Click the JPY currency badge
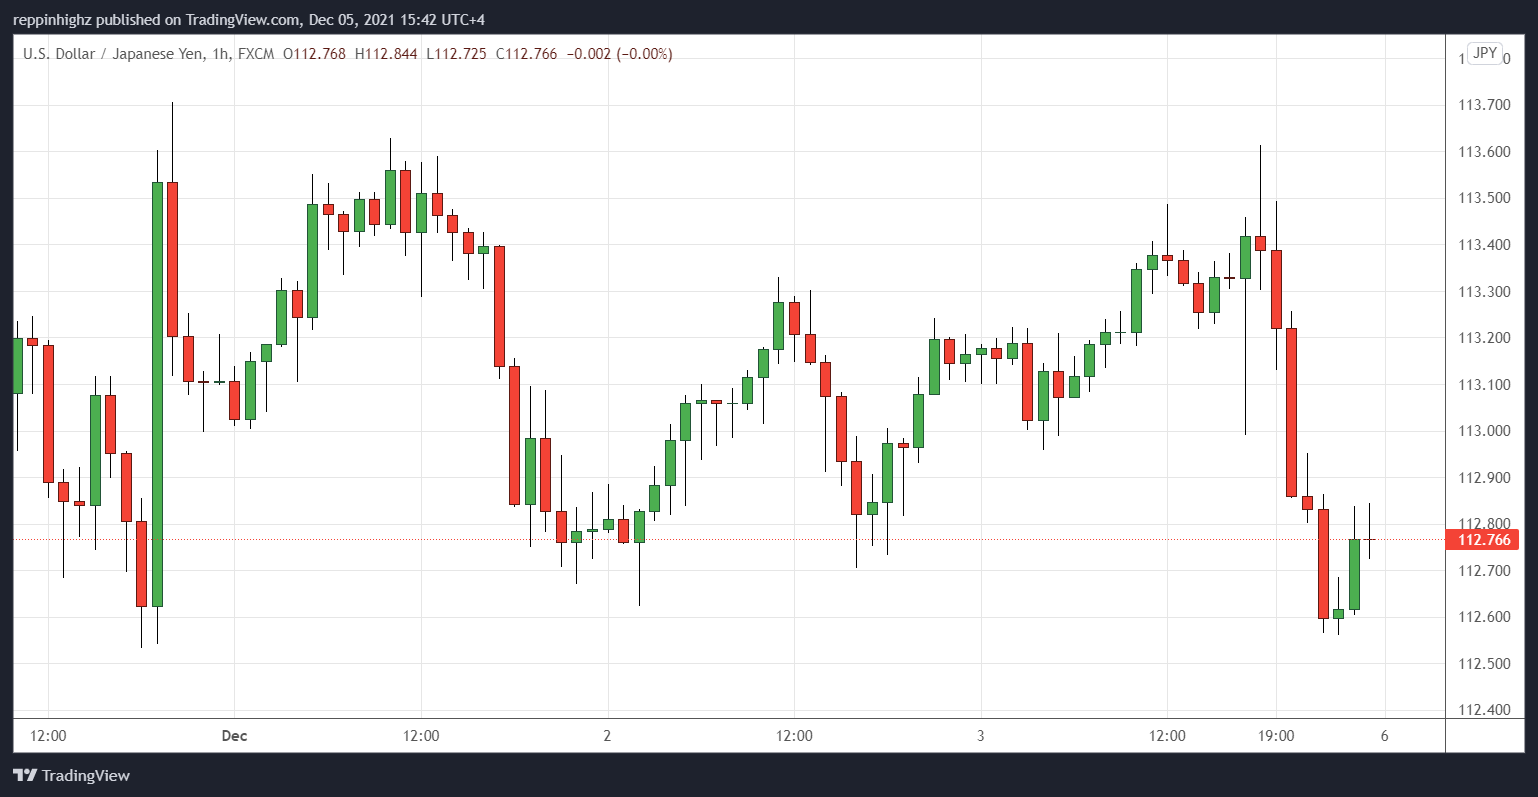The width and height of the screenshot is (1538, 797). click(x=1485, y=53)
